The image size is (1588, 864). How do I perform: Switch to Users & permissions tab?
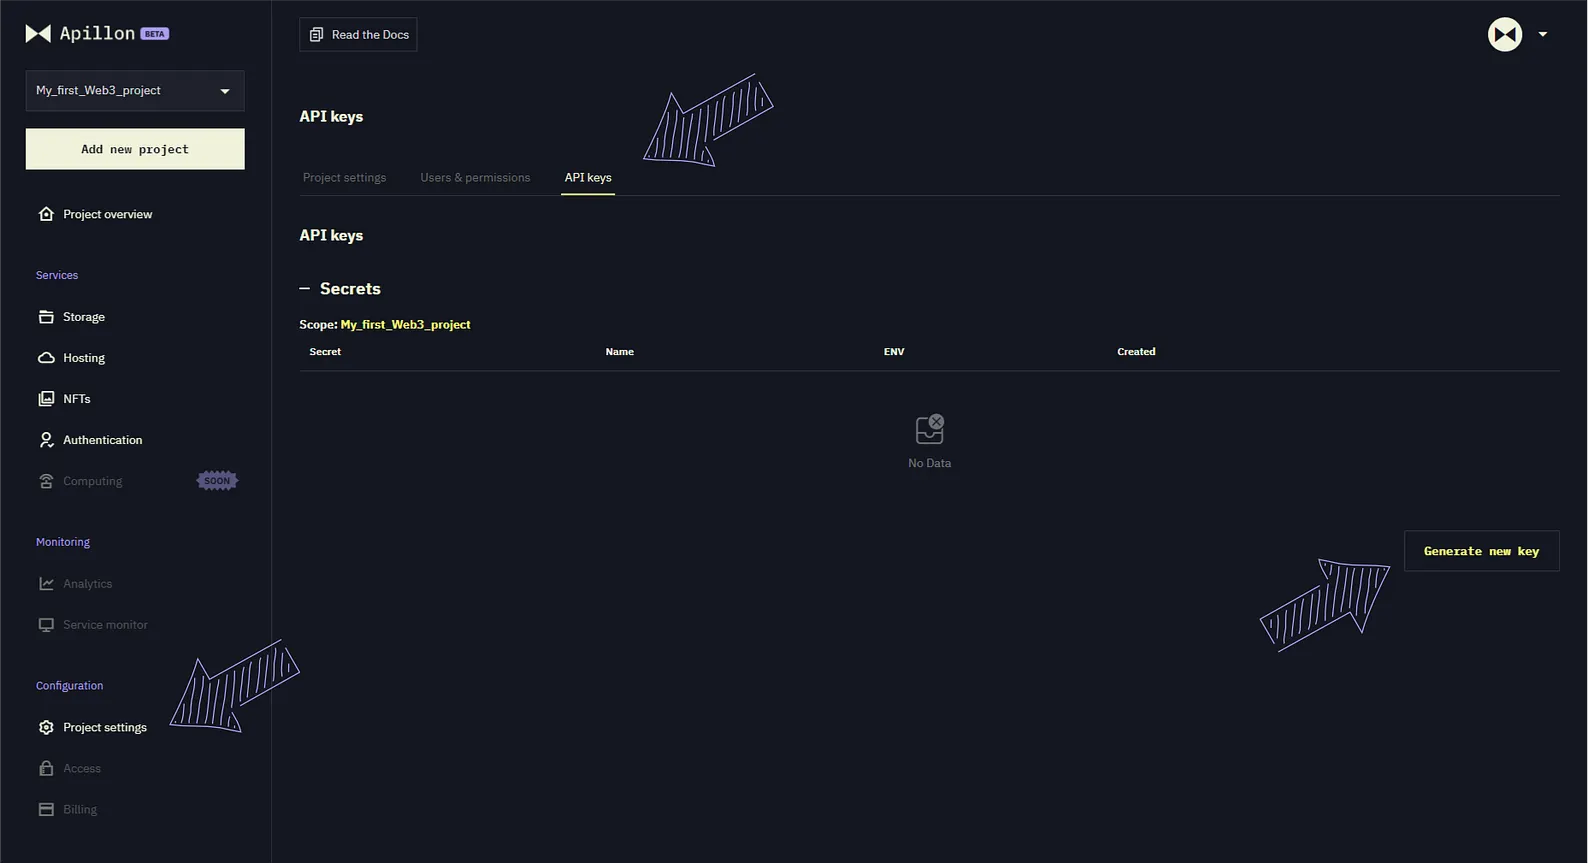475,178
